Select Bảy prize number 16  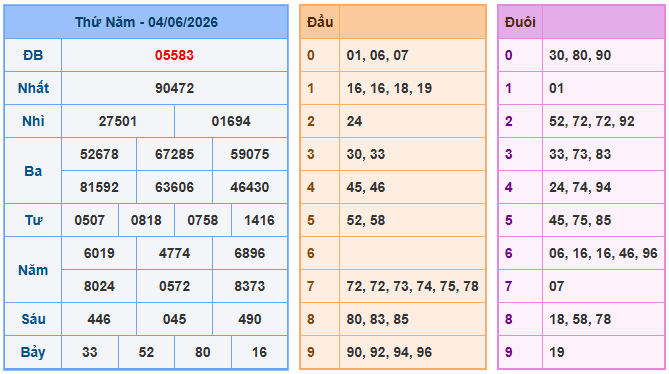(x=259, y=352)
